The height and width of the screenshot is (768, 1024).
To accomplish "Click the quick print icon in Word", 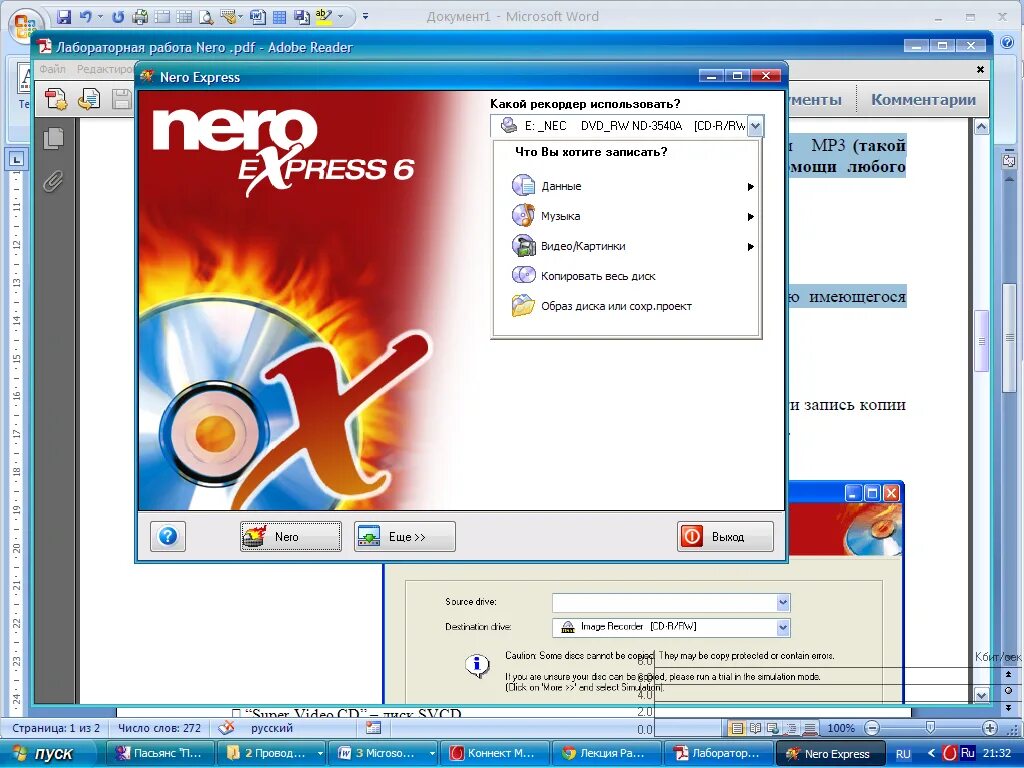I will click(140, 16).
